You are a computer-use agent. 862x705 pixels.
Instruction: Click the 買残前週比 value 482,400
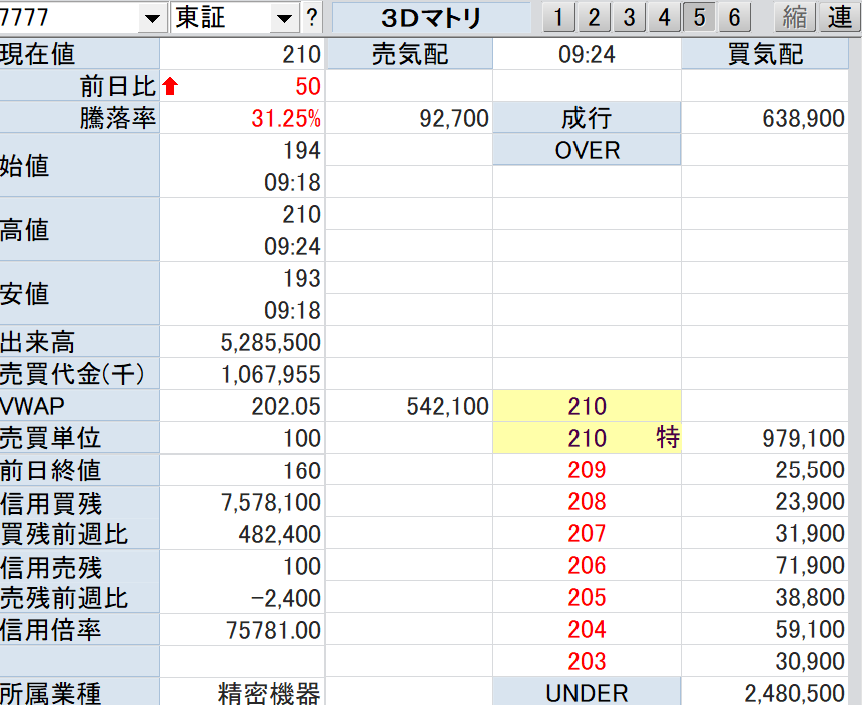coord(279,534)
